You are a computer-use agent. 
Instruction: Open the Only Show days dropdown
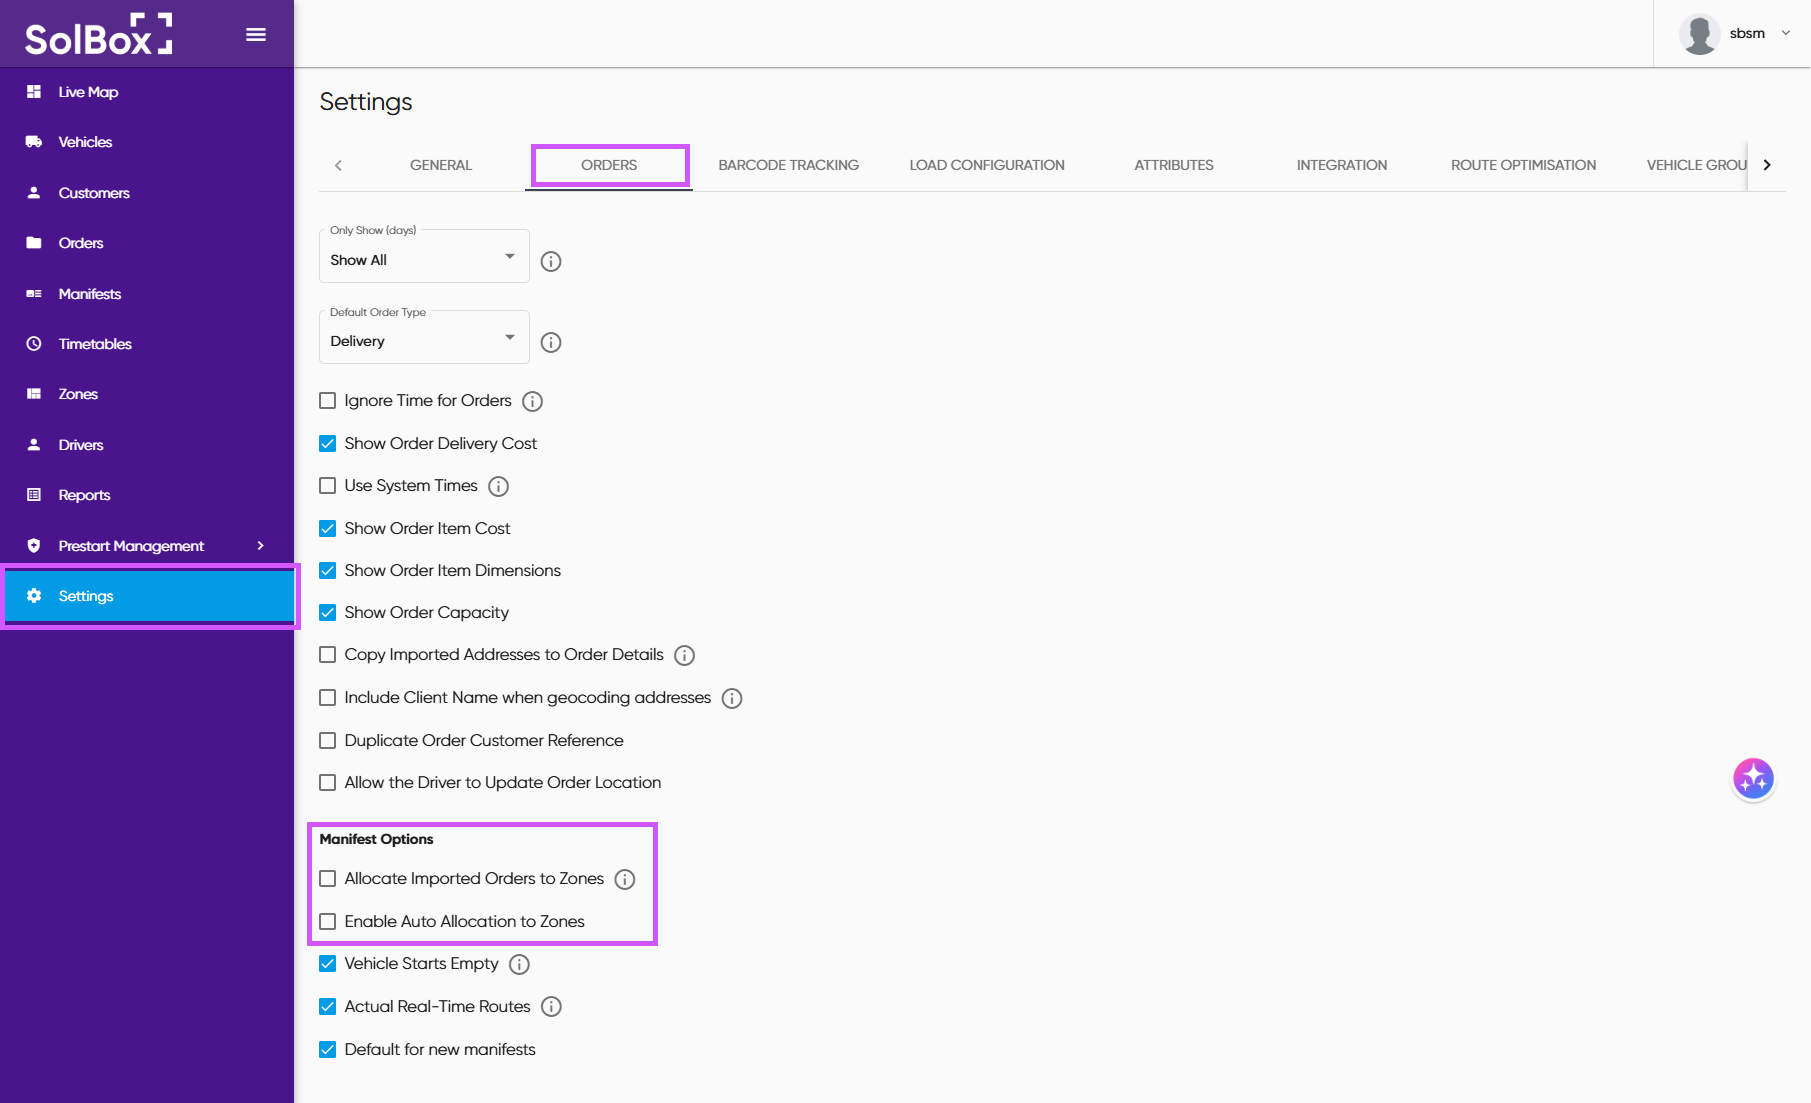(424, 258)
